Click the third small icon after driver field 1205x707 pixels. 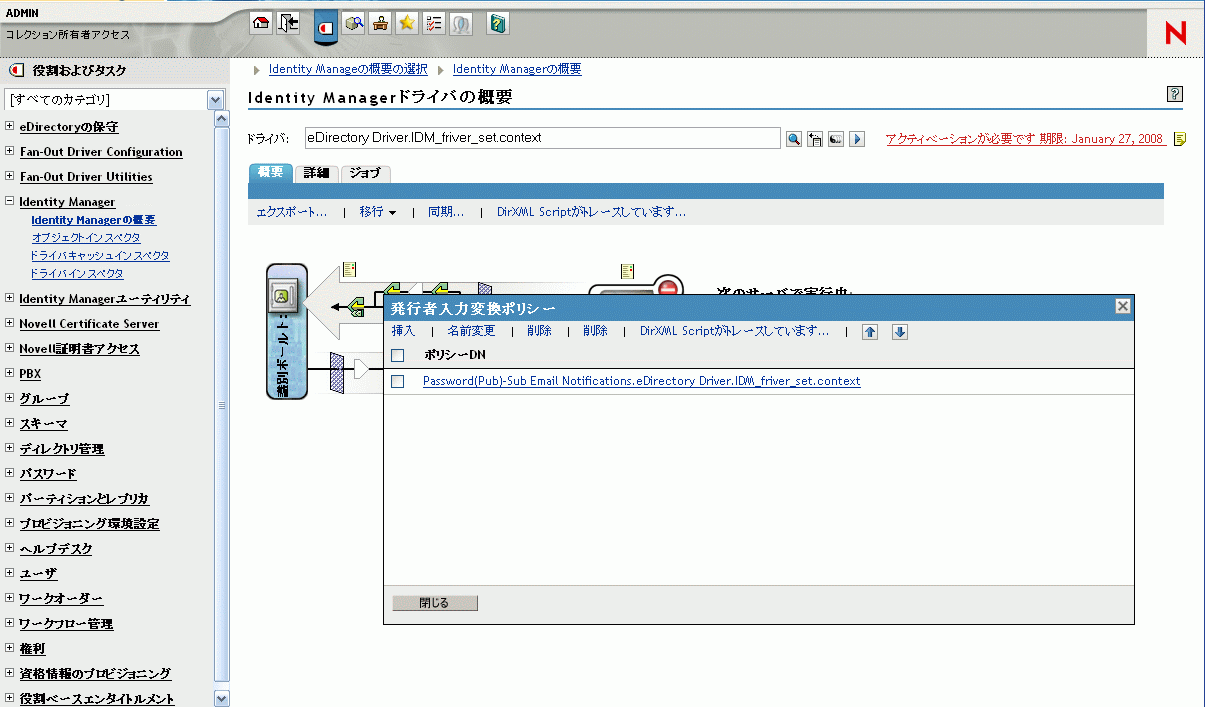(x=836, y=139)
